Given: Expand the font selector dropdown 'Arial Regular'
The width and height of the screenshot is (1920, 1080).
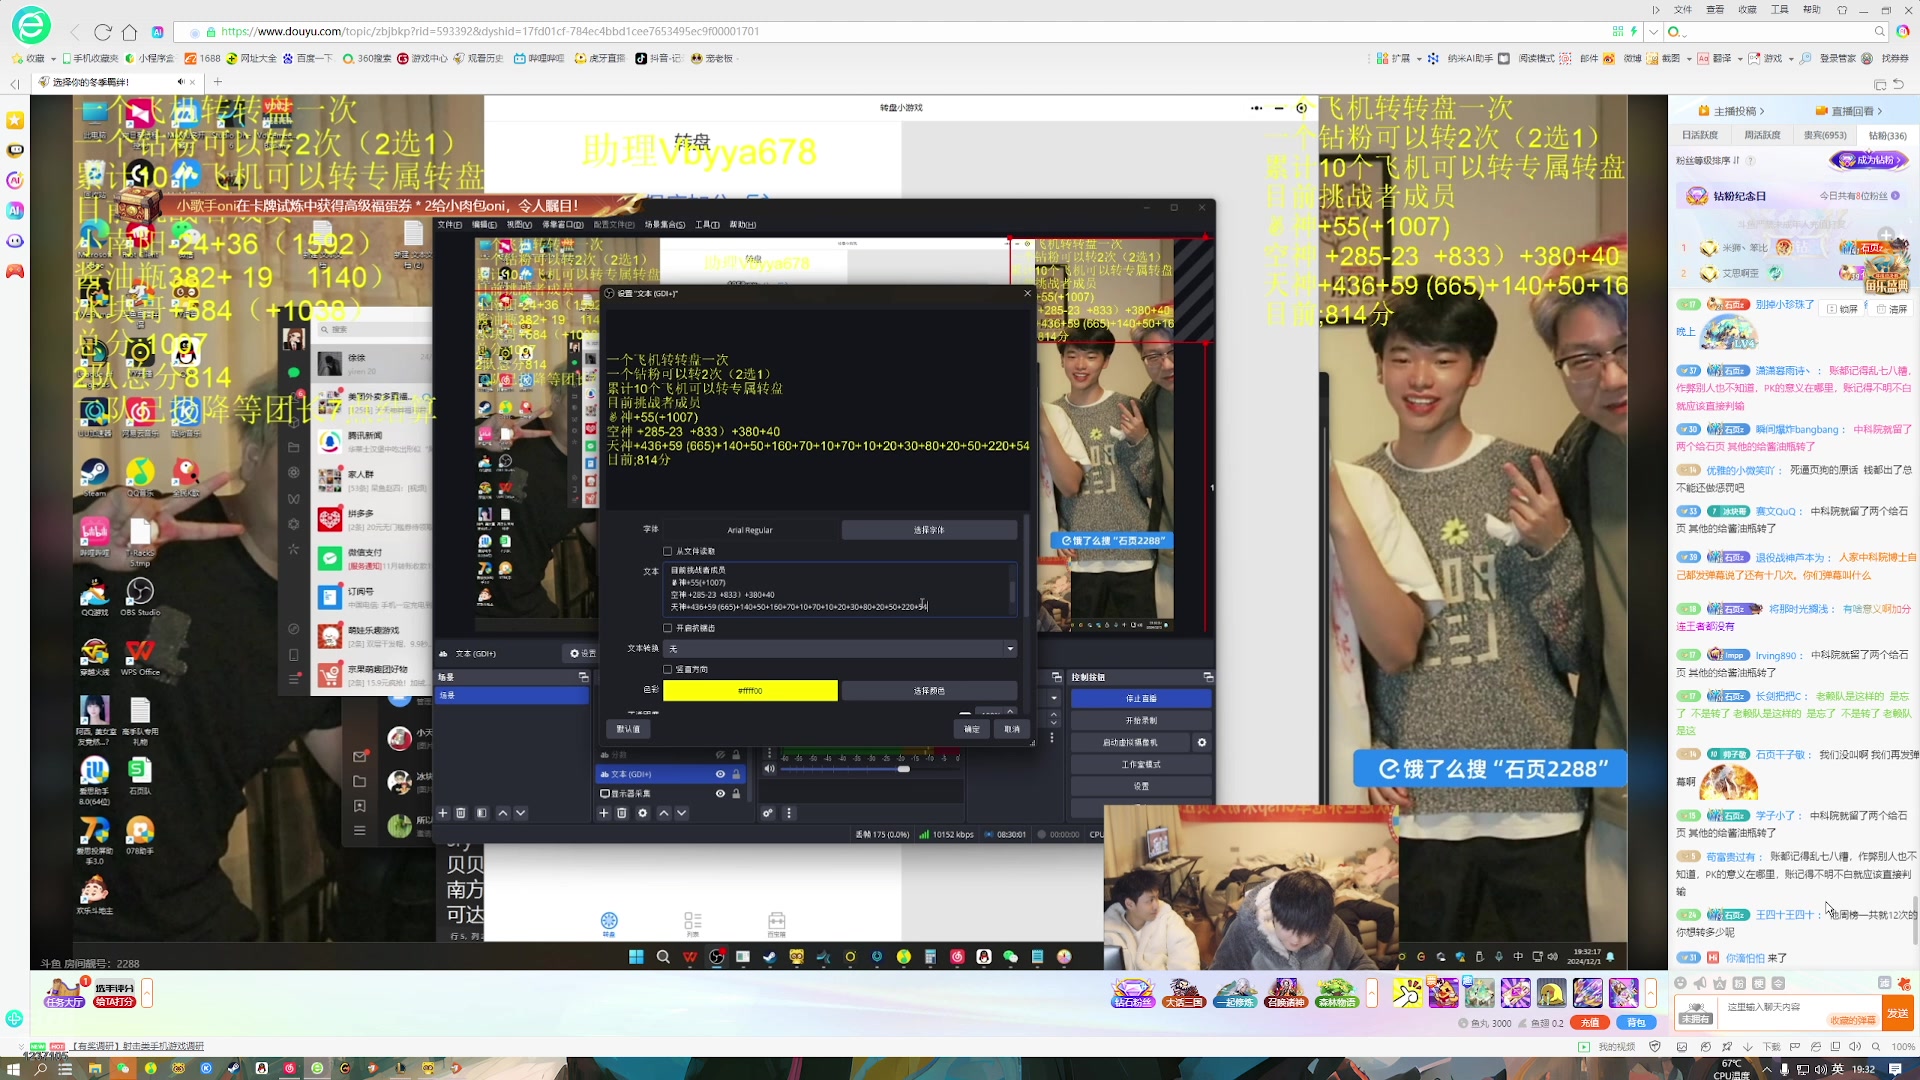Looking at the screenshot, I should tap(749, 529).
